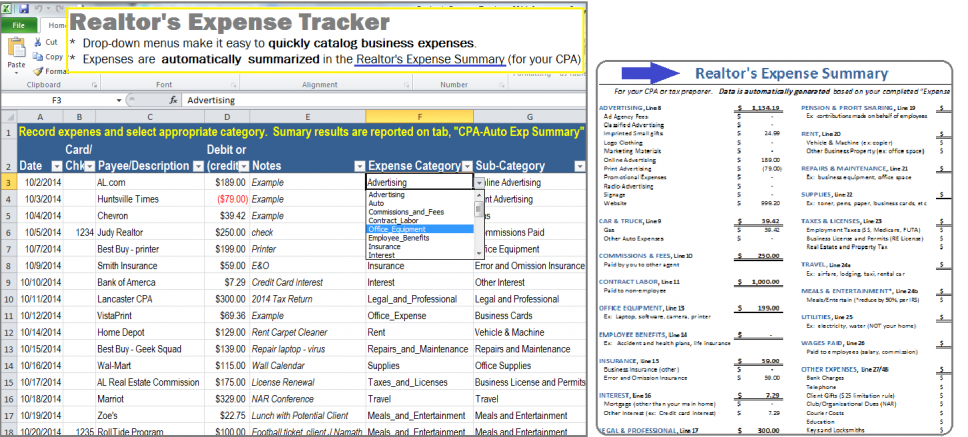968x437 pixels.
Task: Click the Undo arrow icon
Action: pos(40,8)
